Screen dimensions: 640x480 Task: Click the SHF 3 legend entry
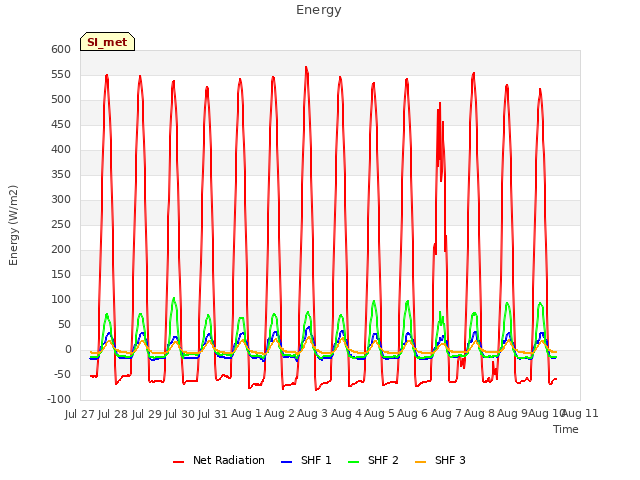(x=440, y=460)
